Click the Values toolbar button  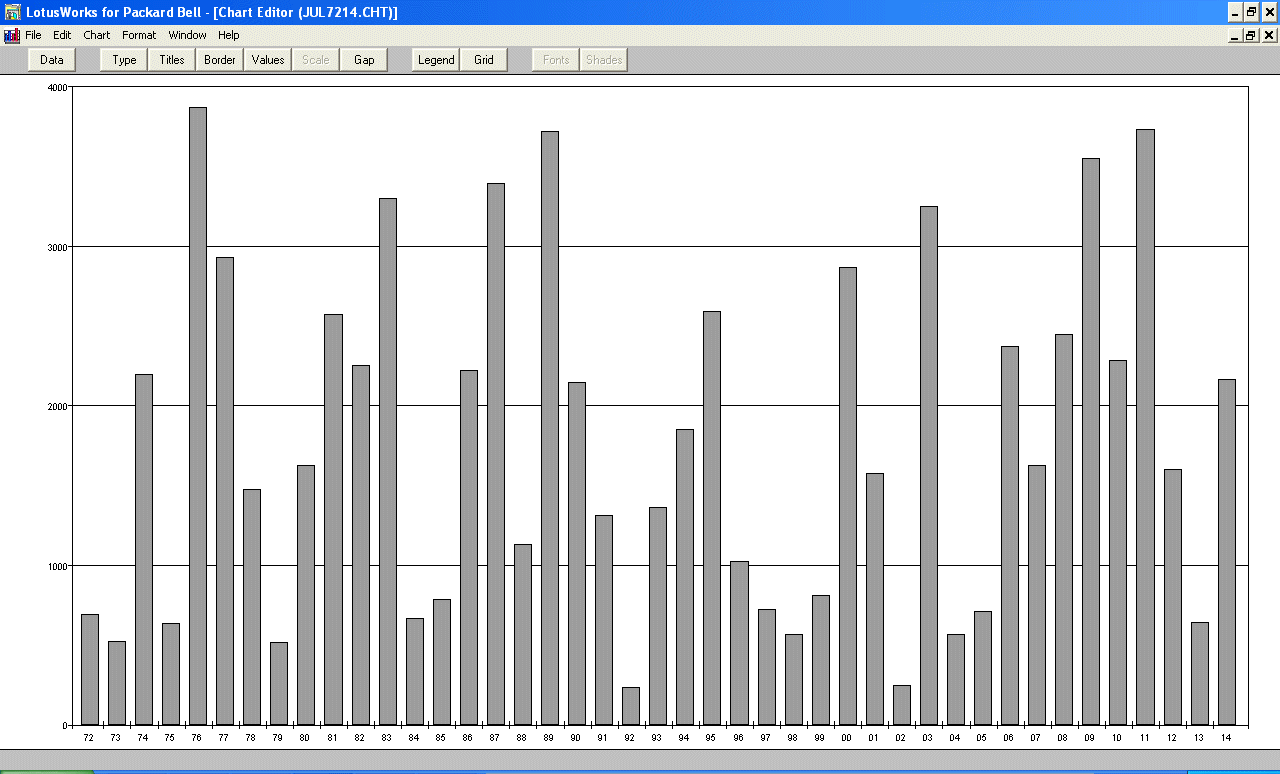[268, 60]
